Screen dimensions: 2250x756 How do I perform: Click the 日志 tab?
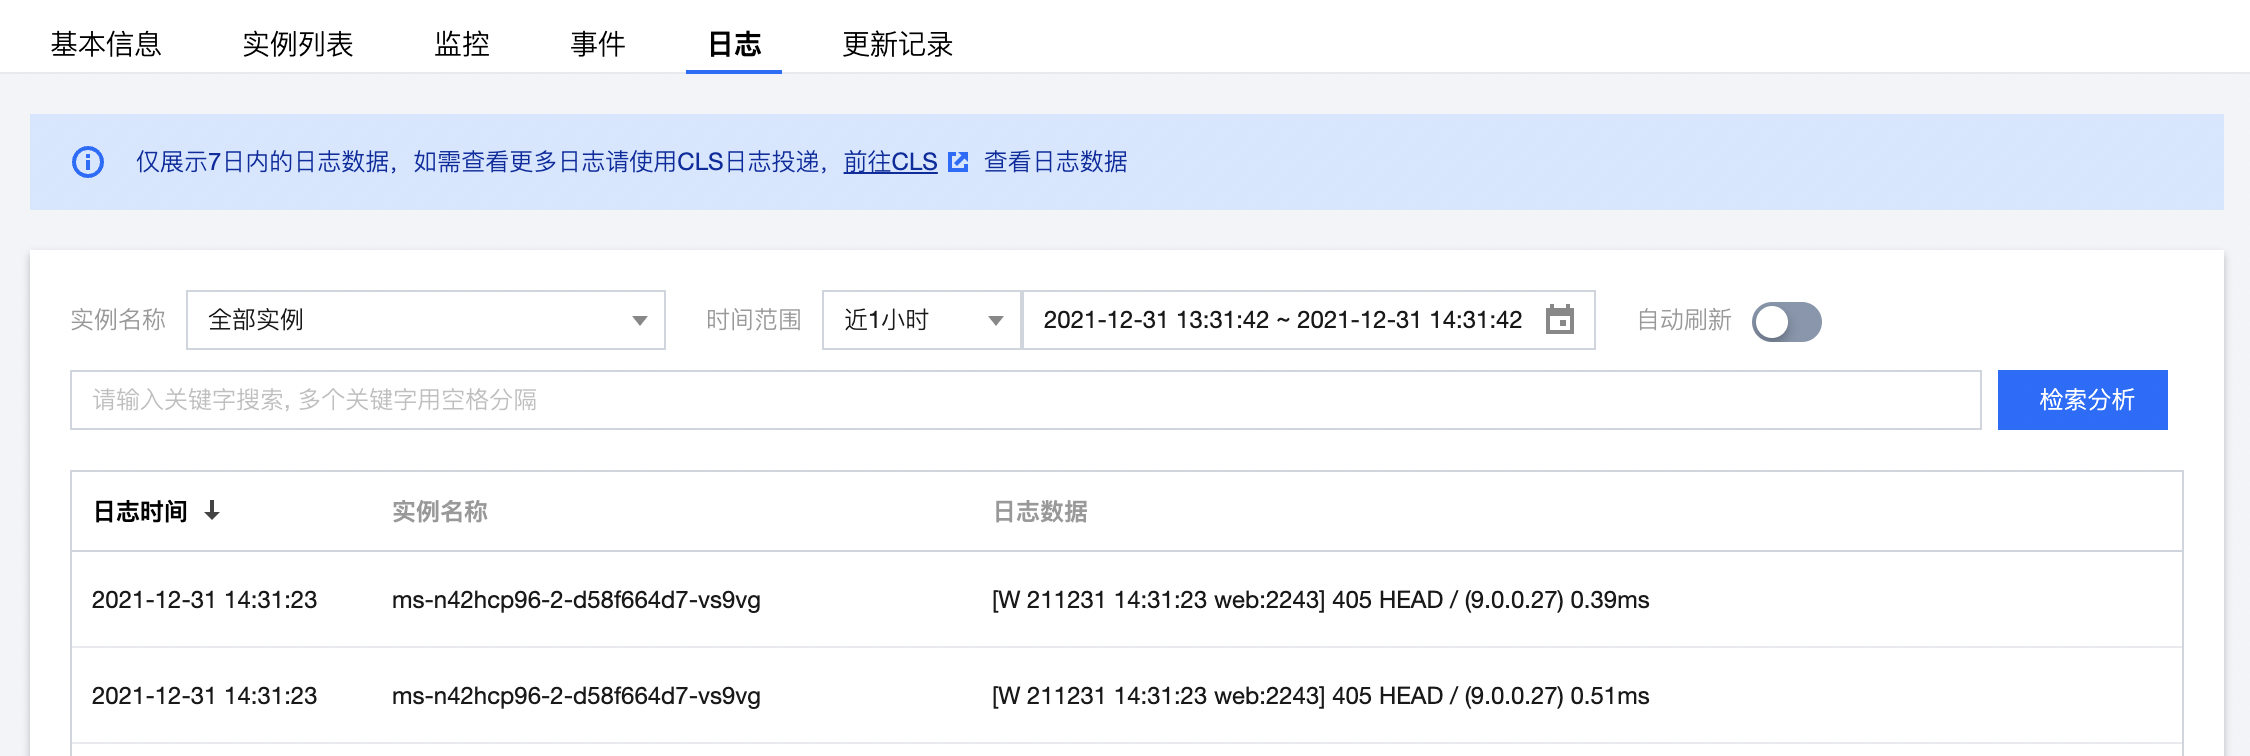734,44
